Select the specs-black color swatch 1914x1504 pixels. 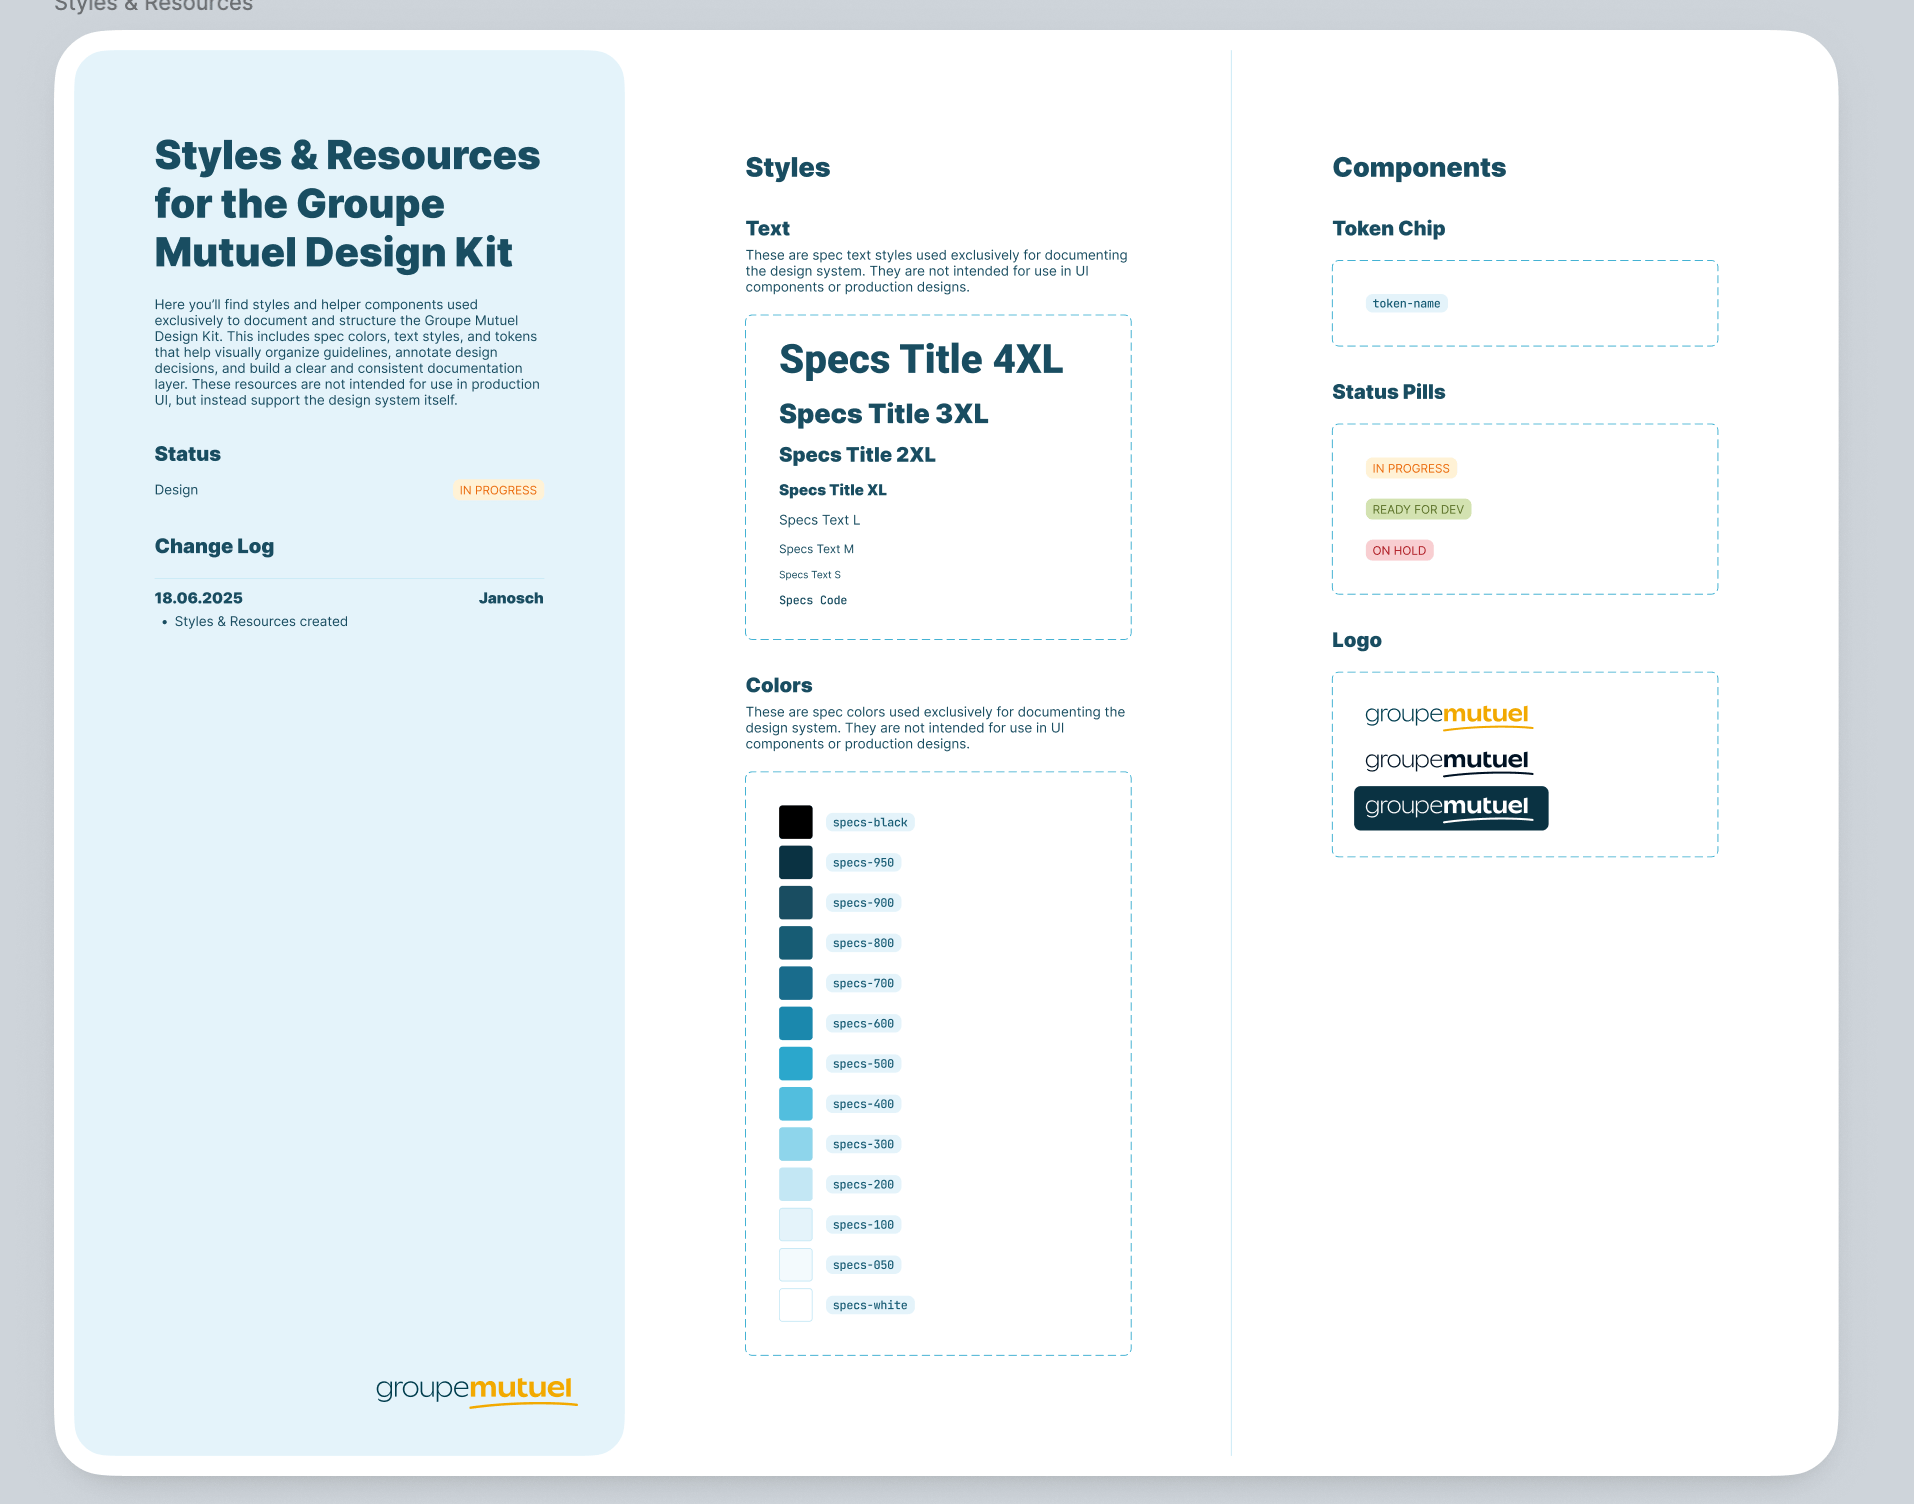[795, 822]
